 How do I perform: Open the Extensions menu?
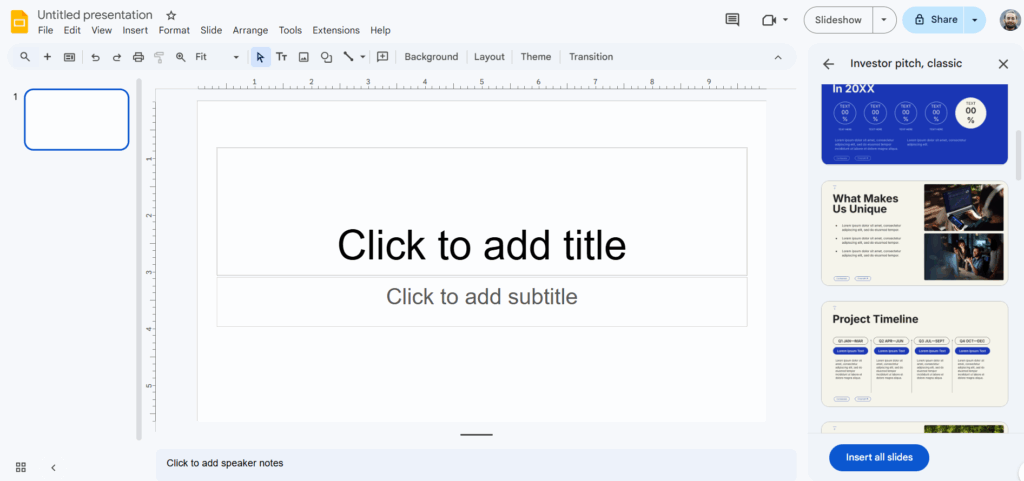tap(335, 30)
